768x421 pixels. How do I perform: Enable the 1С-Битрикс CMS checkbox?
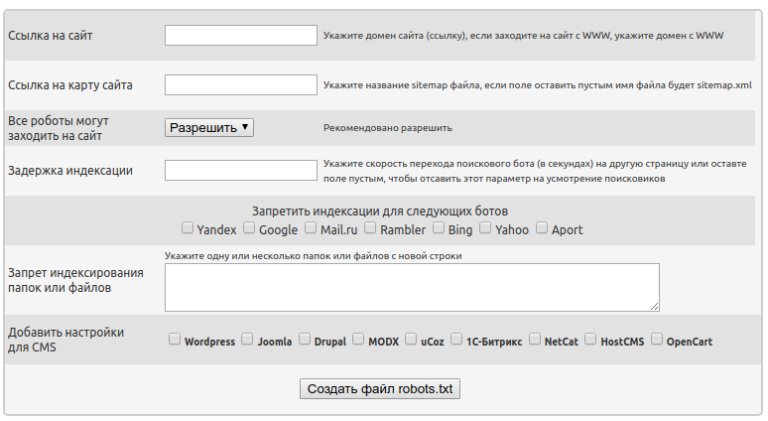pos(457,340)
